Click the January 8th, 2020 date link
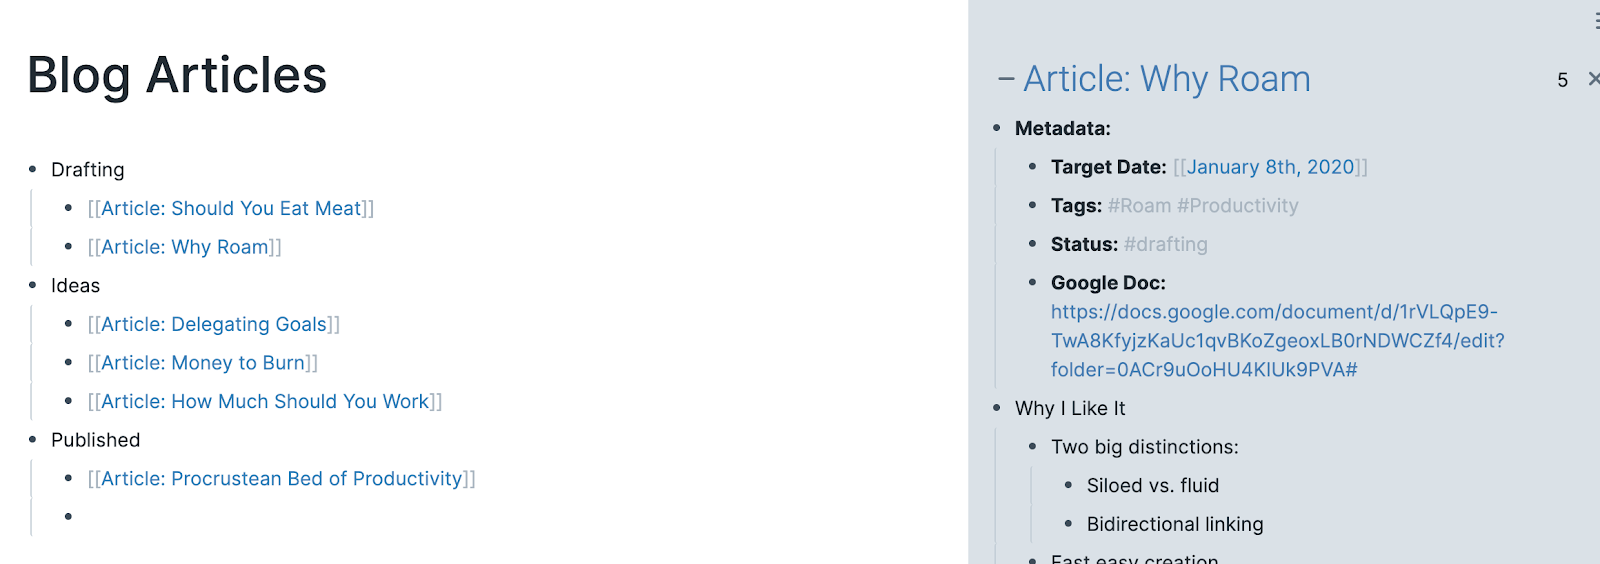Screen dimensions: 1600x564 pos(1270,167)
